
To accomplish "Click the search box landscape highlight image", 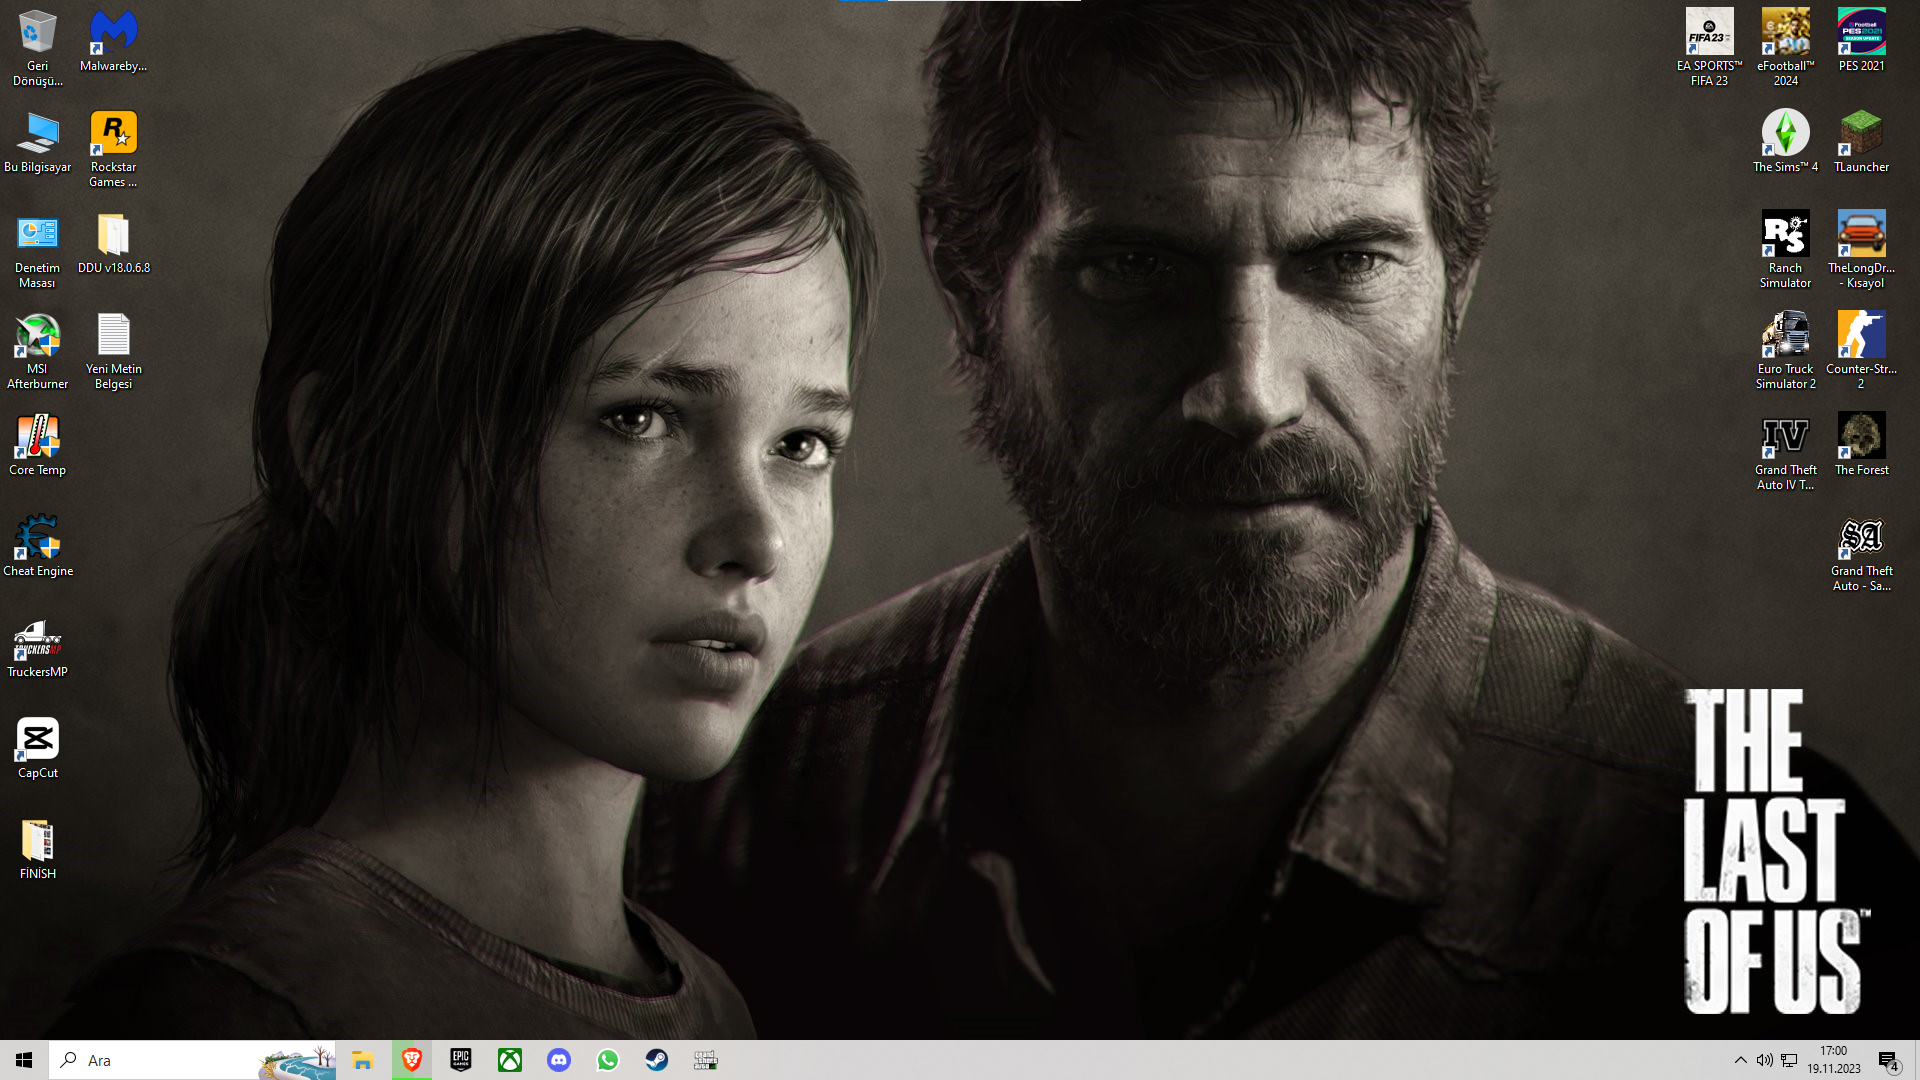I will (x=297, y=1062).
